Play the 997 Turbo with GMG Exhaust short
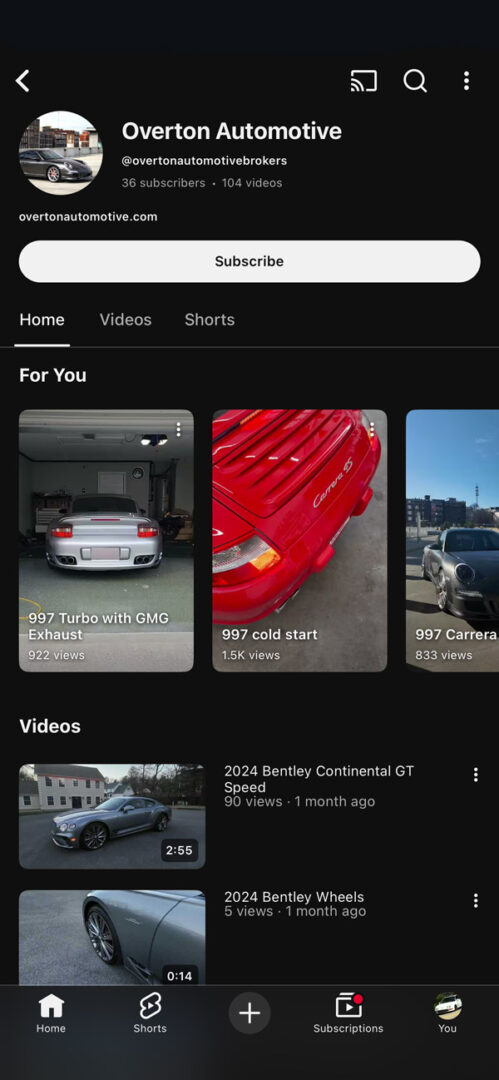Viewport: 499px width, 1080px height. [106, 541]
